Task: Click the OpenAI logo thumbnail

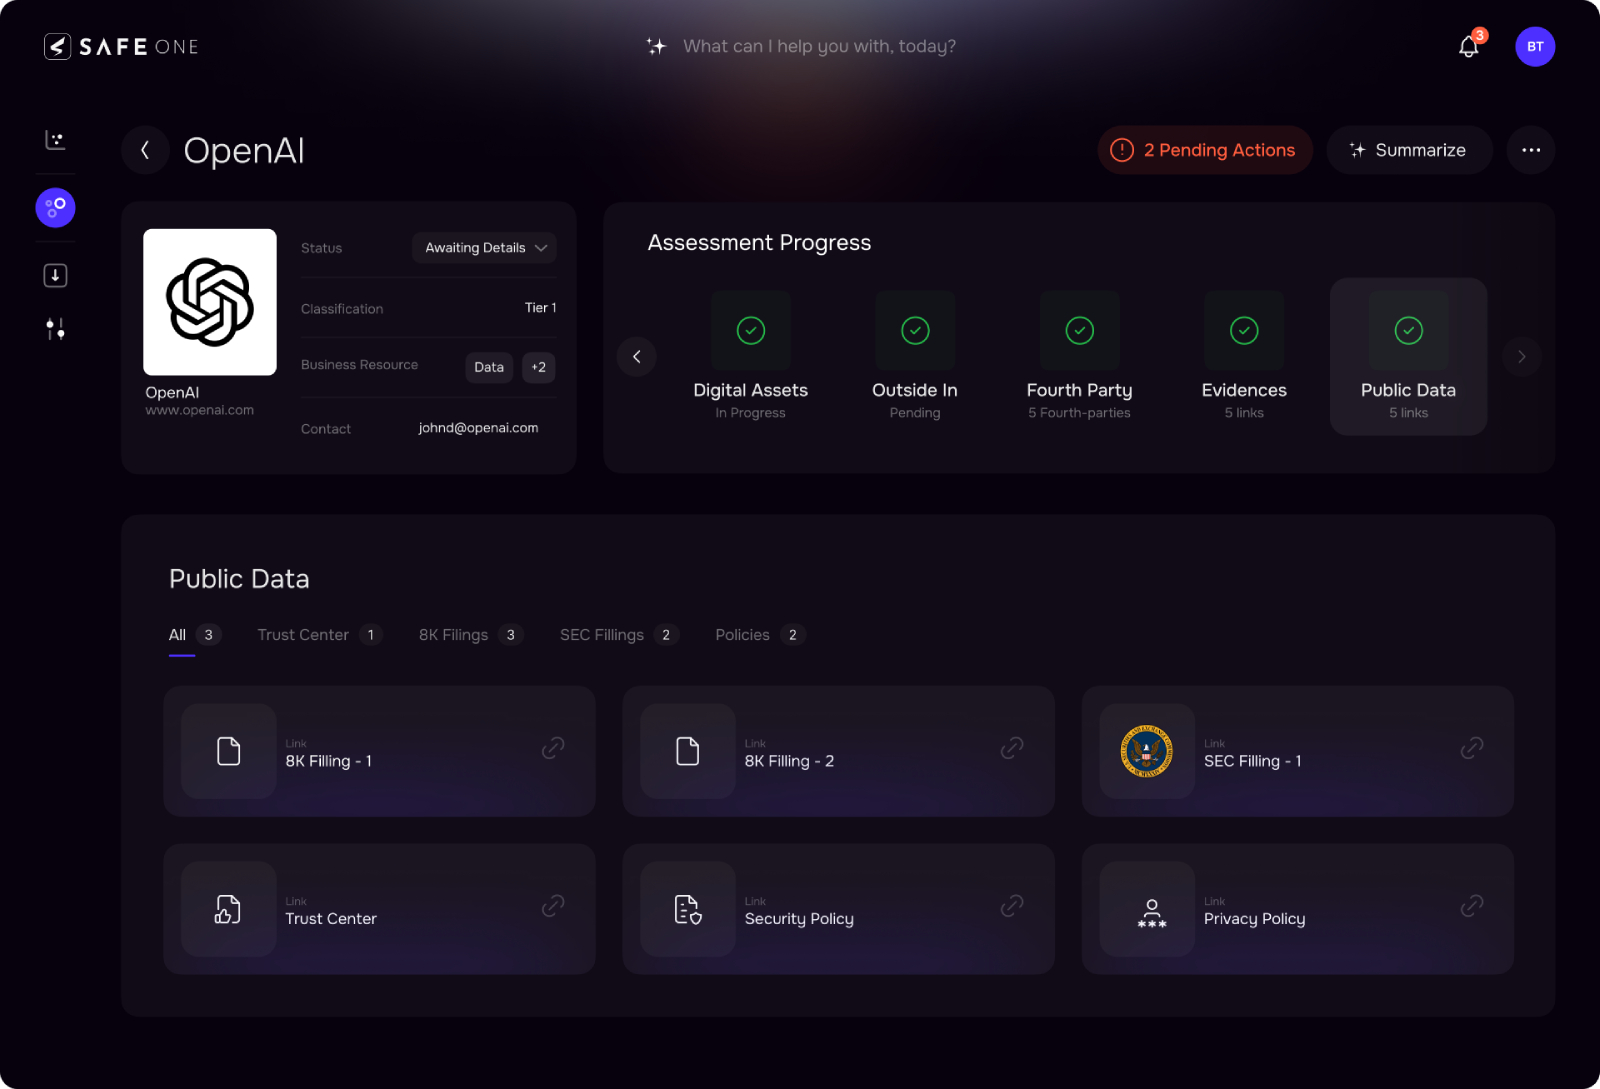Action: (x=210, y=302)
